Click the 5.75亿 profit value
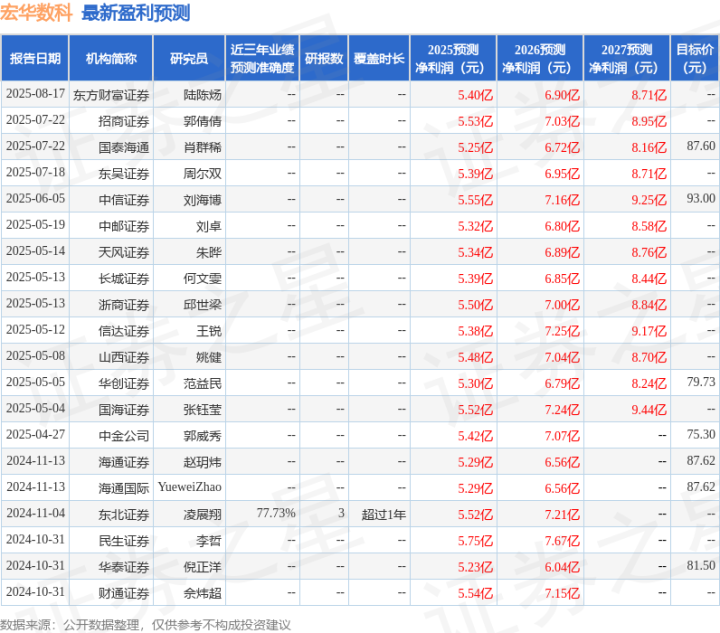720x633 pixels. tap(475, 540)
